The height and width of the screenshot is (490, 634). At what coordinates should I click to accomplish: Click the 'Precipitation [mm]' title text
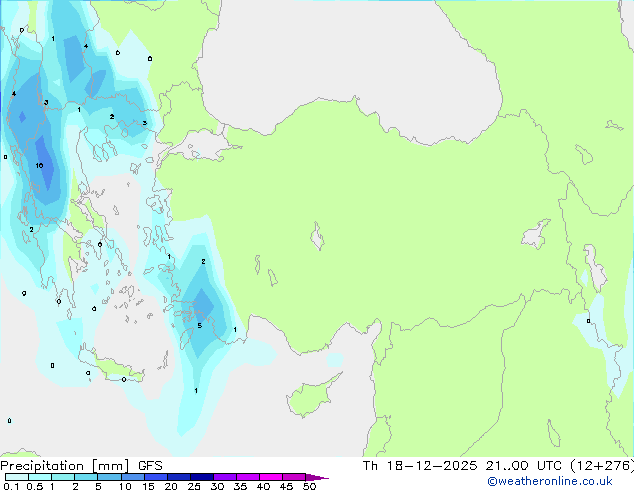coord(65,466)
